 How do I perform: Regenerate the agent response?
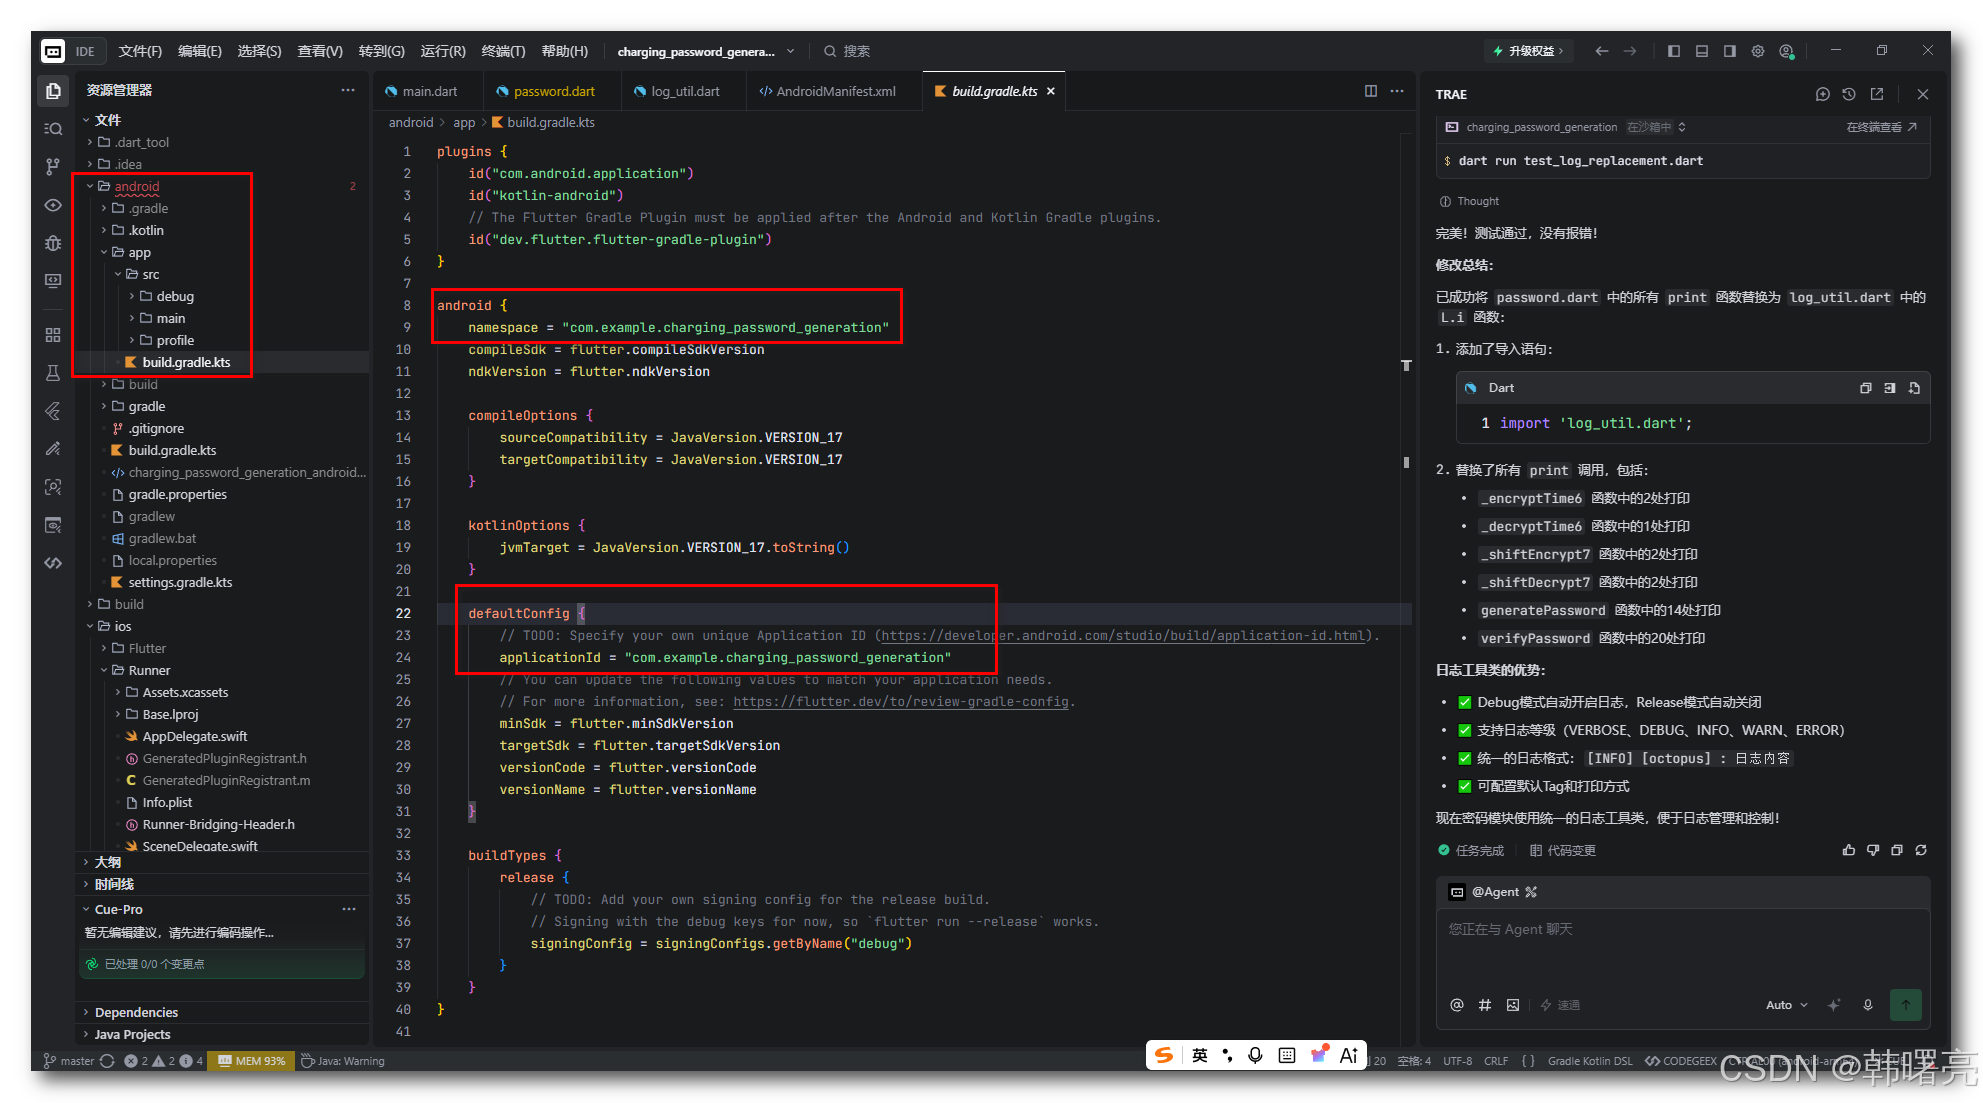pos(1921,850)
